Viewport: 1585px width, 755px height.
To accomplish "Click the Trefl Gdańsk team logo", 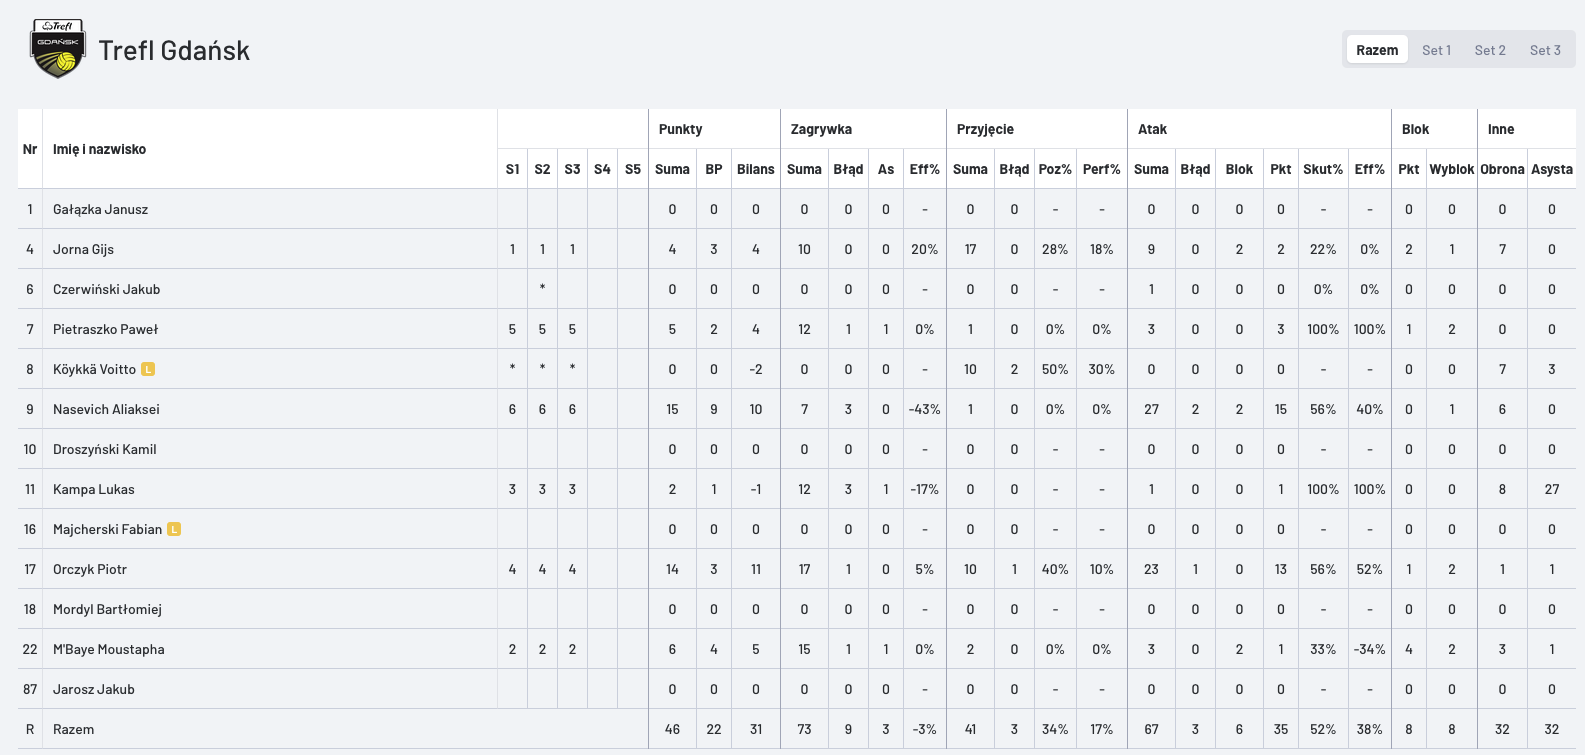I will pyautogui.click(x=58, y=49).
